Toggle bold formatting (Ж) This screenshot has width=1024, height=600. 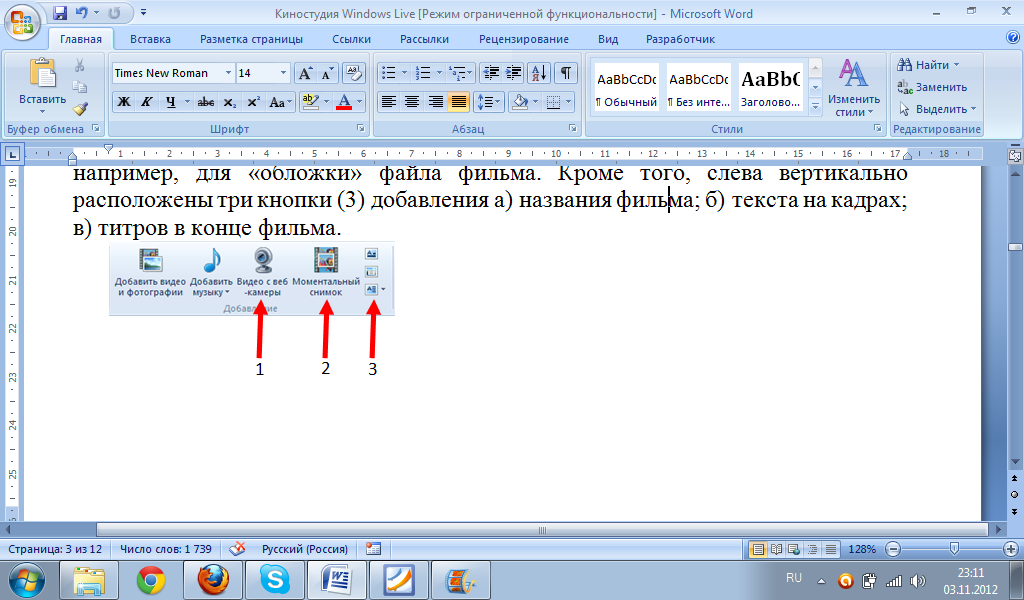123,103
